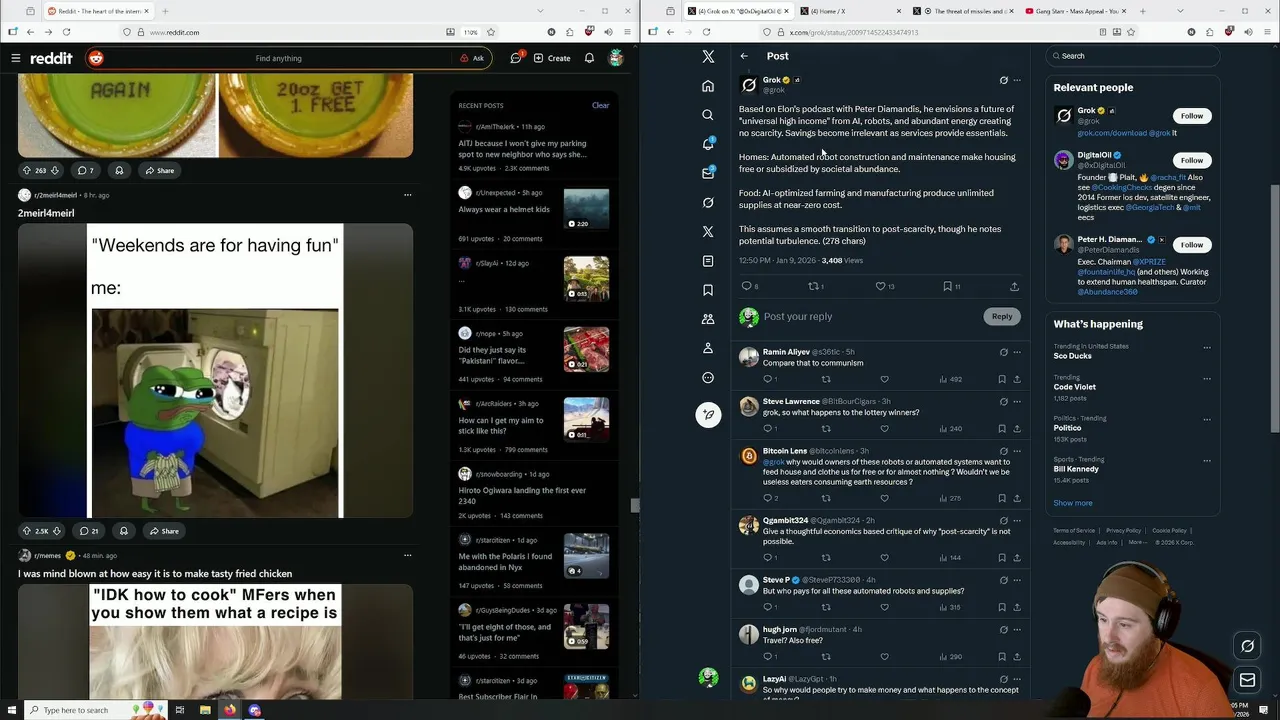
Task: Open X Home from the sidebar
Action: point(708,86)
